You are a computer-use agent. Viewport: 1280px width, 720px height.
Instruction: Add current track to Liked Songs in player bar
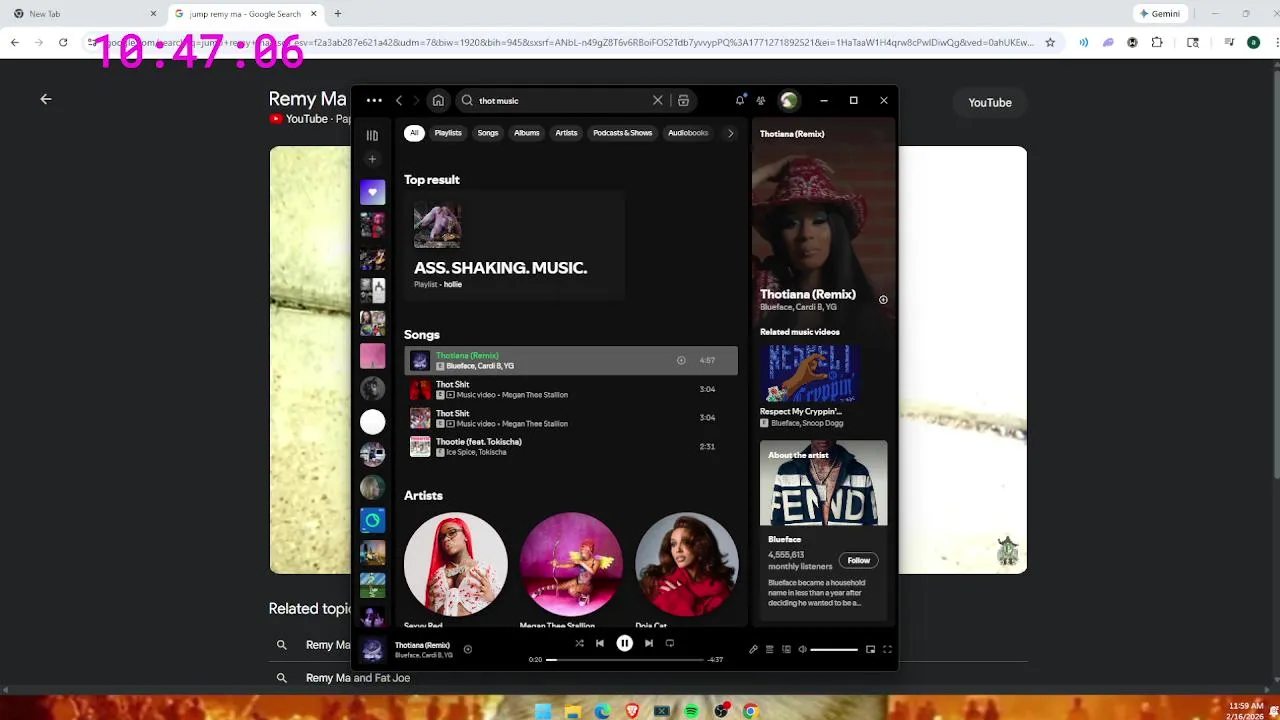pyautogui.click(x=467, y=649)
